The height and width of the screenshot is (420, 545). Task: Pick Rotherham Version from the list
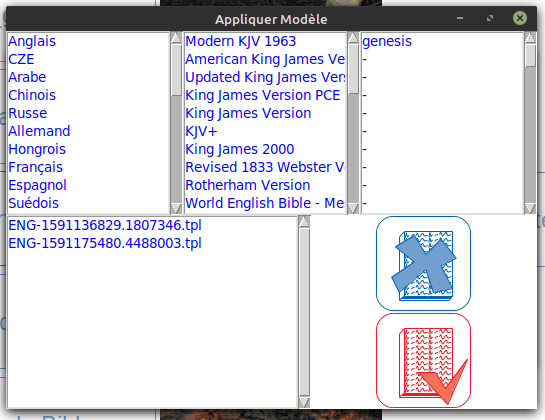click(x=247, y=185)
